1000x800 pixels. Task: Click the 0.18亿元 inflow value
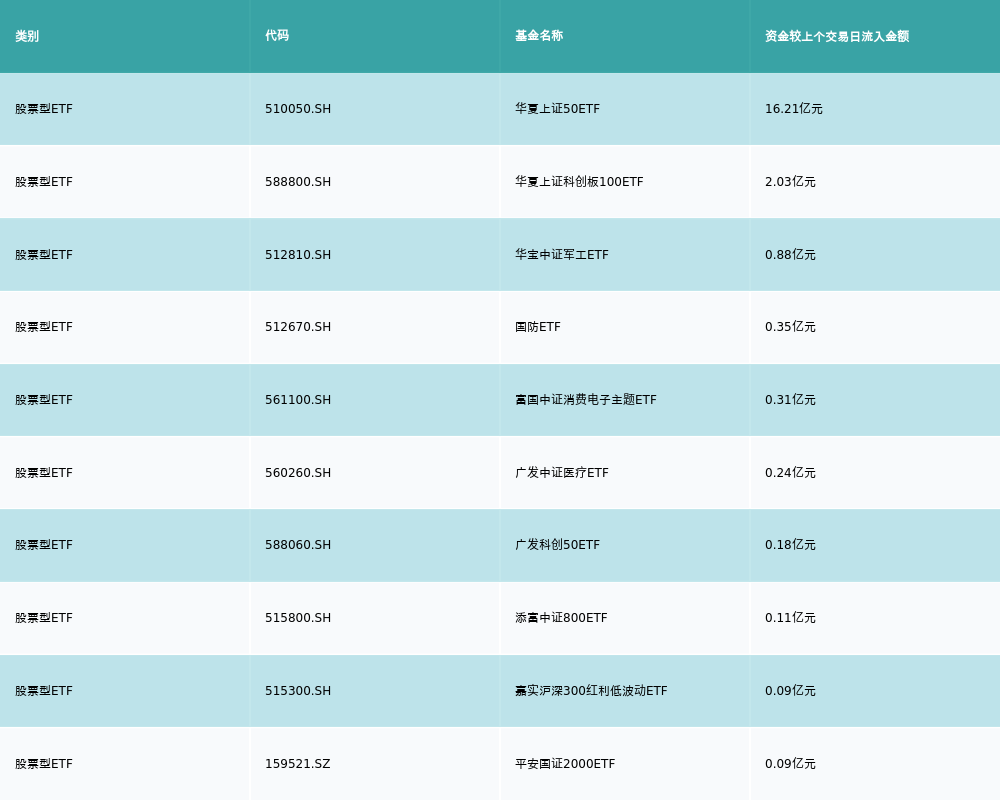pos(790,545)
